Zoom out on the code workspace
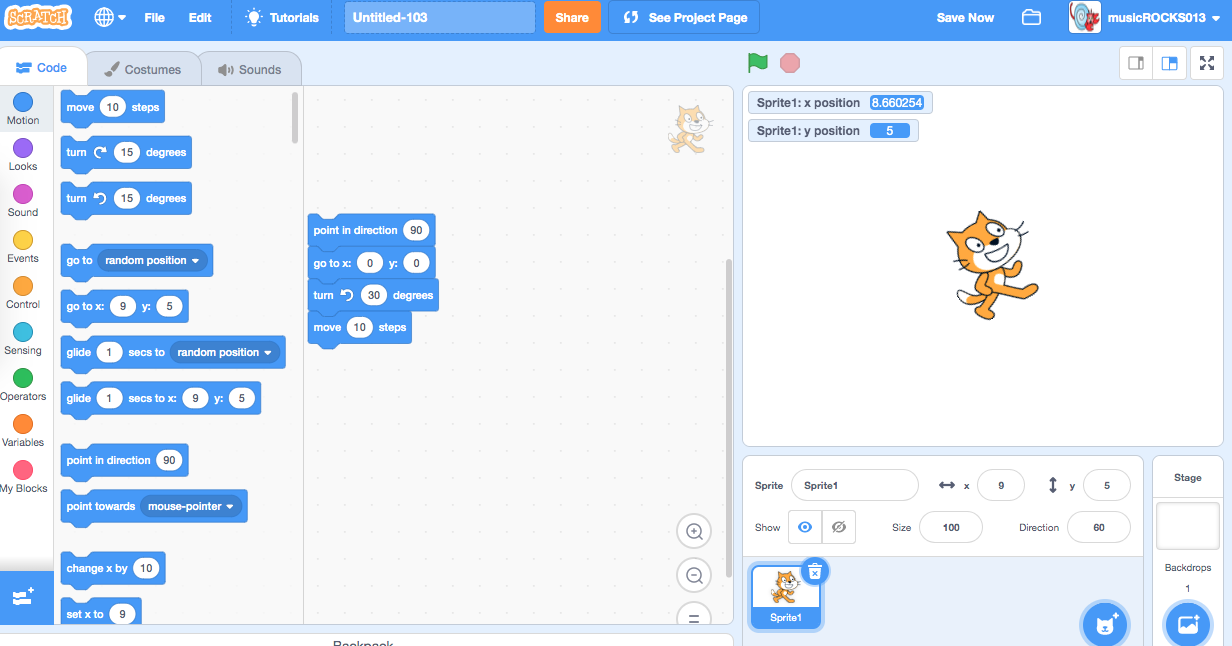This screenshot has width=1232, height=646. [x=694, y=575]
